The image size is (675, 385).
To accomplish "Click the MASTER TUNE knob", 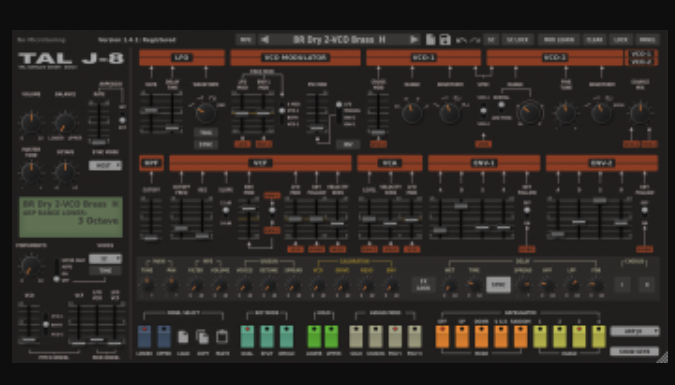I will 31,173.
